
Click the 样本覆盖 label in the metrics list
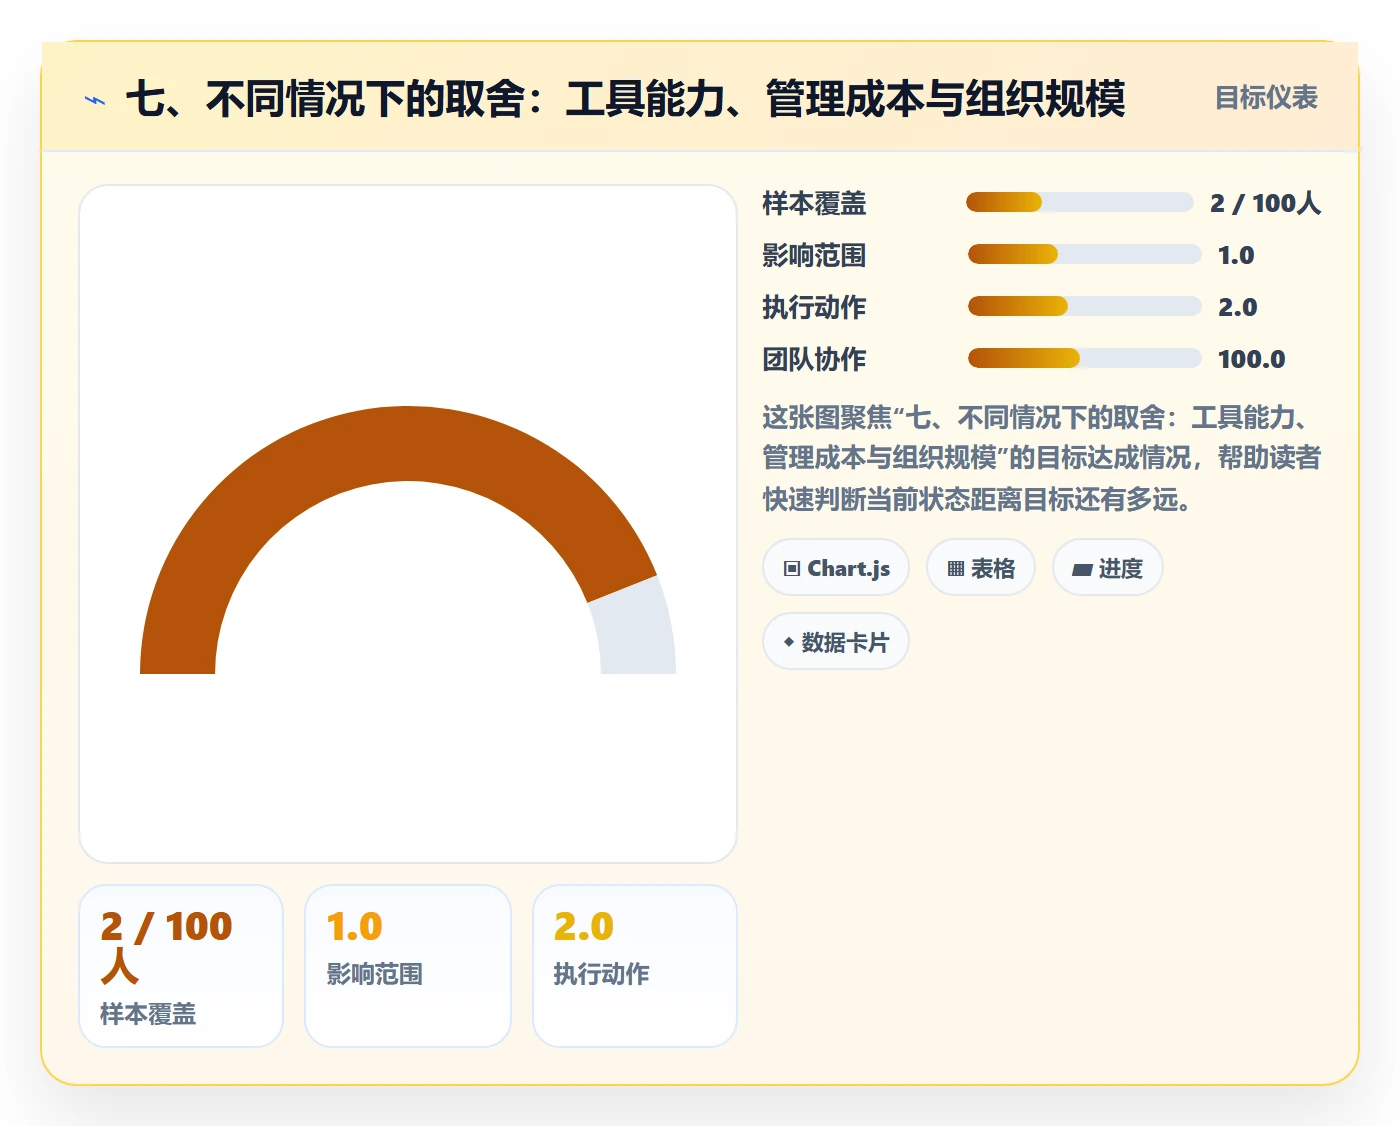point(814,204)
